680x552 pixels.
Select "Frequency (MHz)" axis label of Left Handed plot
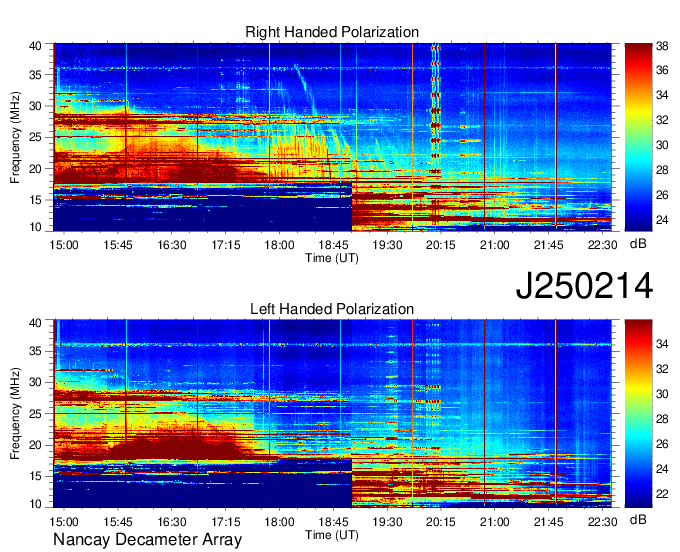click(x=15, y=414)
